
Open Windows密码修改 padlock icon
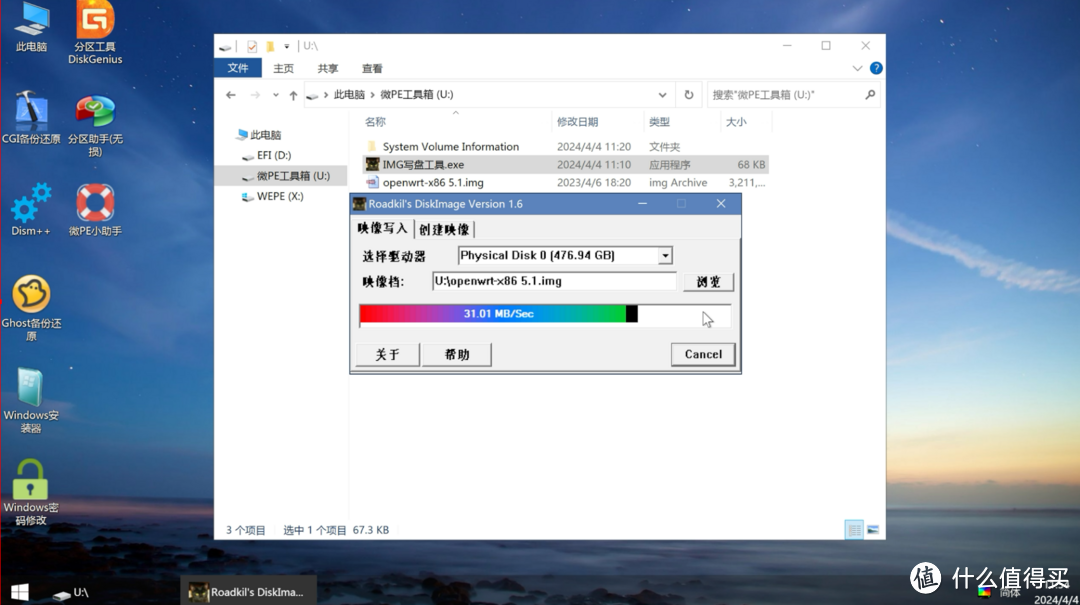(31, 492)
